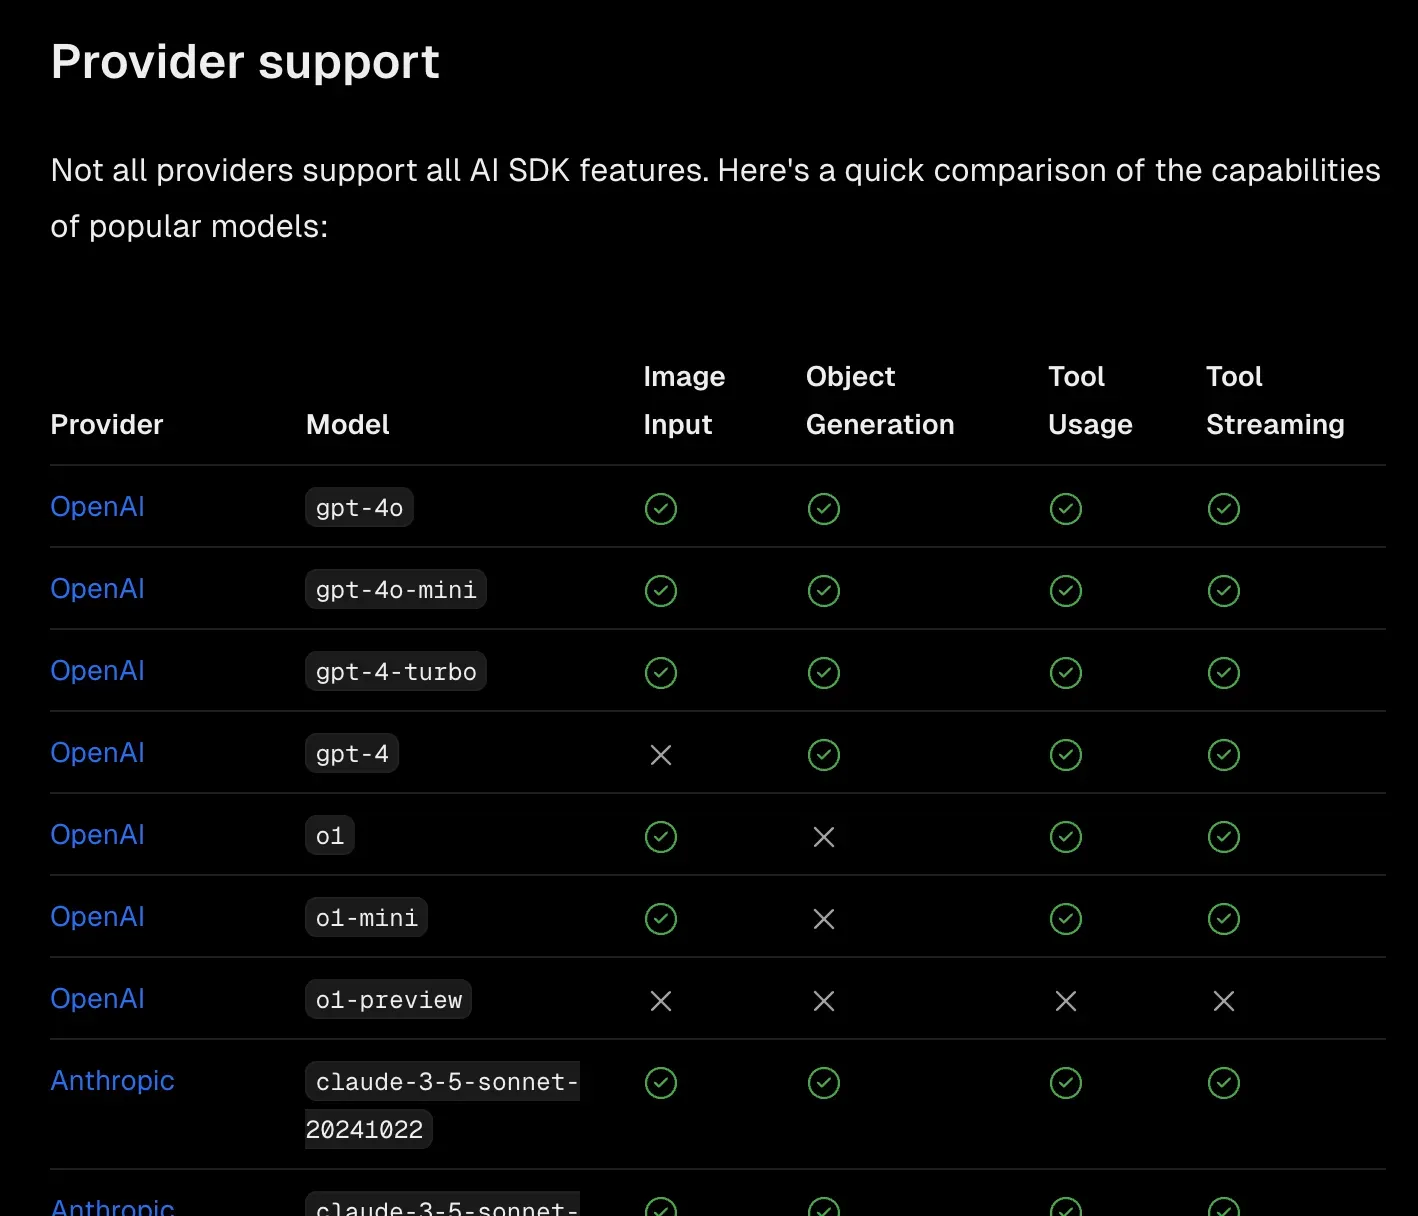Screen dimensions: 1418x1216
Task: Click the gpt-4 Tool Usage checkmark
Action: pos(1066,755)
